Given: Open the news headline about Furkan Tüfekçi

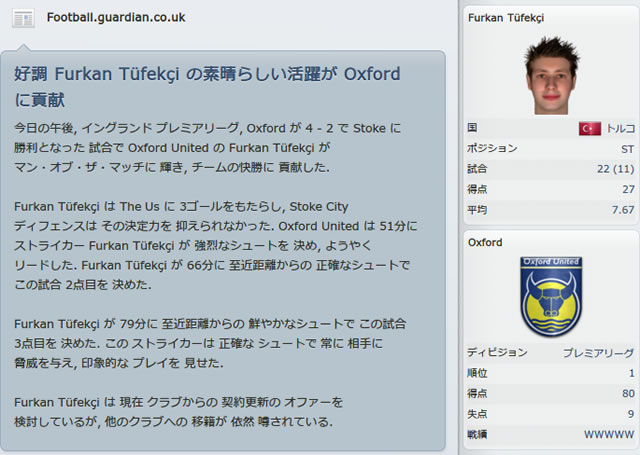Looking at the screenshot, I should tap(207, 87).
